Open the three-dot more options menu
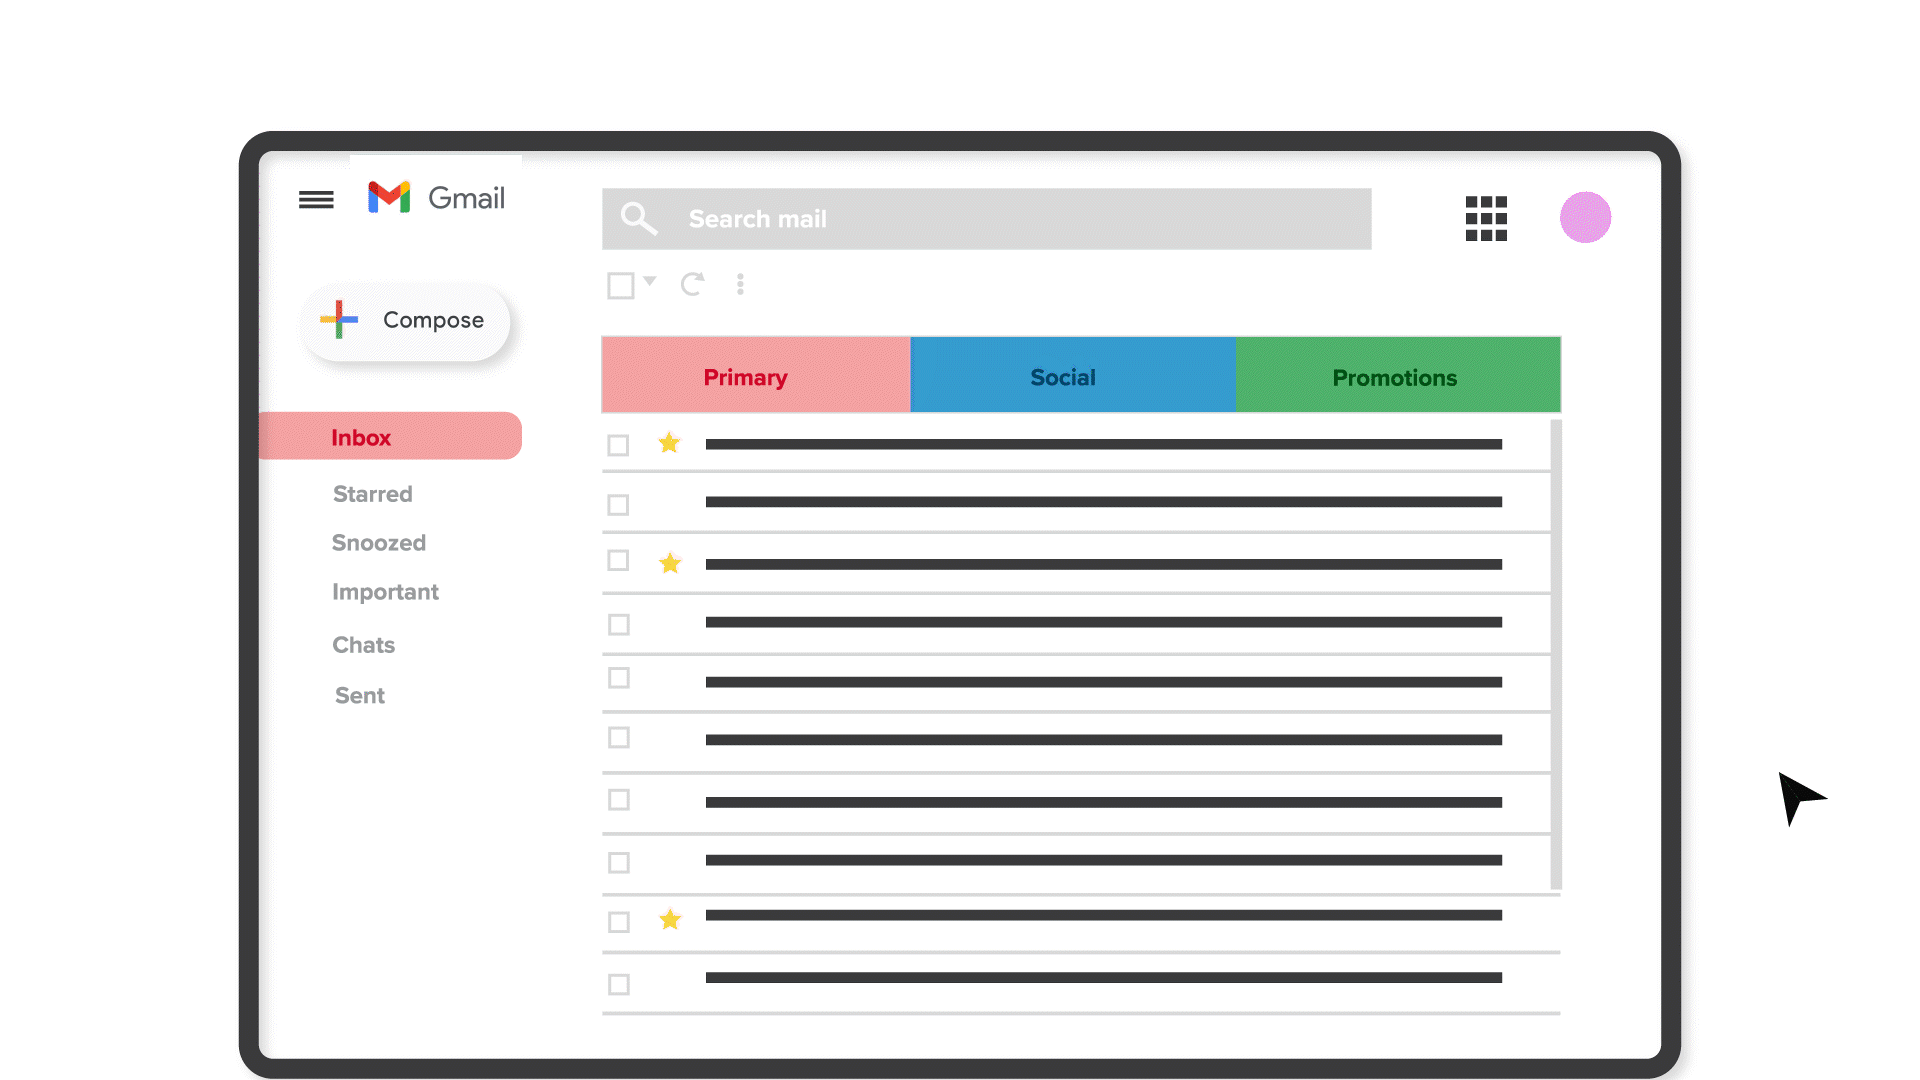This screenshot has height=1080, width=1920. (740, 285)
